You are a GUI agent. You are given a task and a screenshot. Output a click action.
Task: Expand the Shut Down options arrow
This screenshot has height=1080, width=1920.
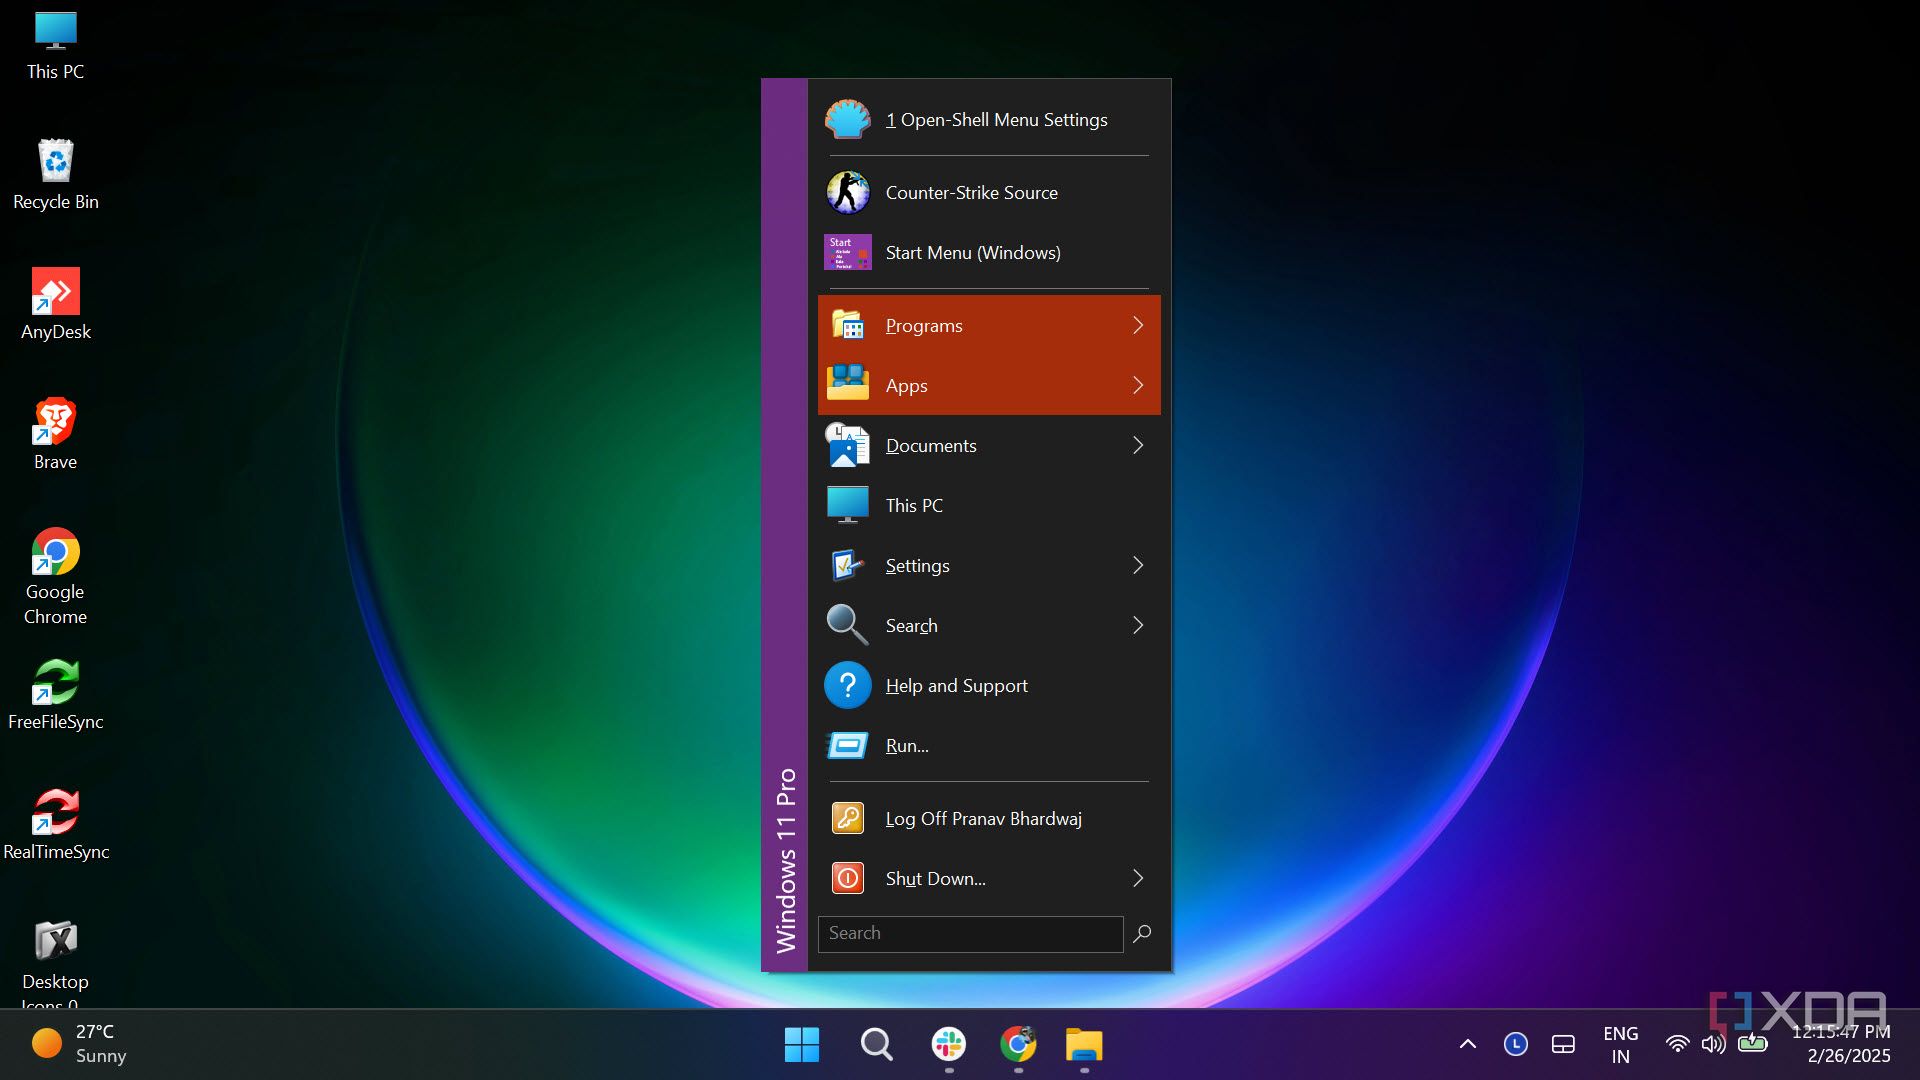[1137, 879]
